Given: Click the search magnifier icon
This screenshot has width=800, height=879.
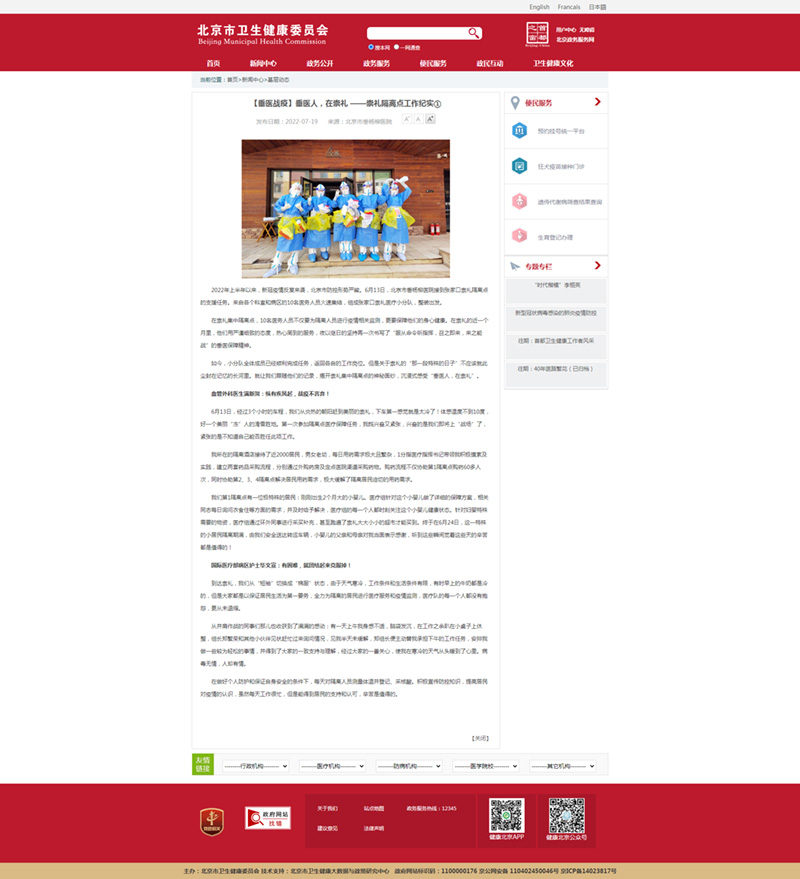Looking at the screenshot, I should (473, 33).
